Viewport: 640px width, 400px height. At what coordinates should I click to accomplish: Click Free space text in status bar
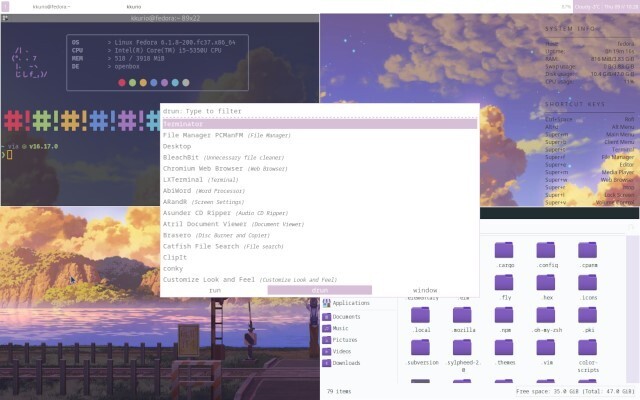click(x=575, y=391)
